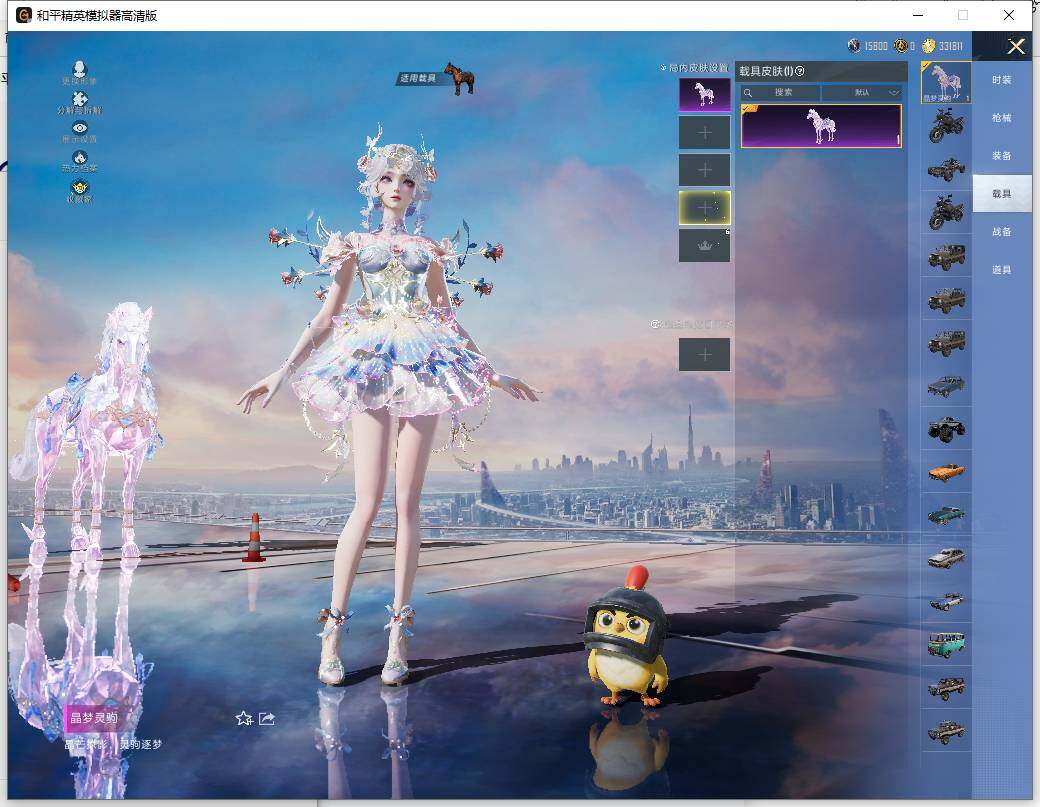
Task: Open the 默认 sort dropdown
Action: (x=862, y=92)
